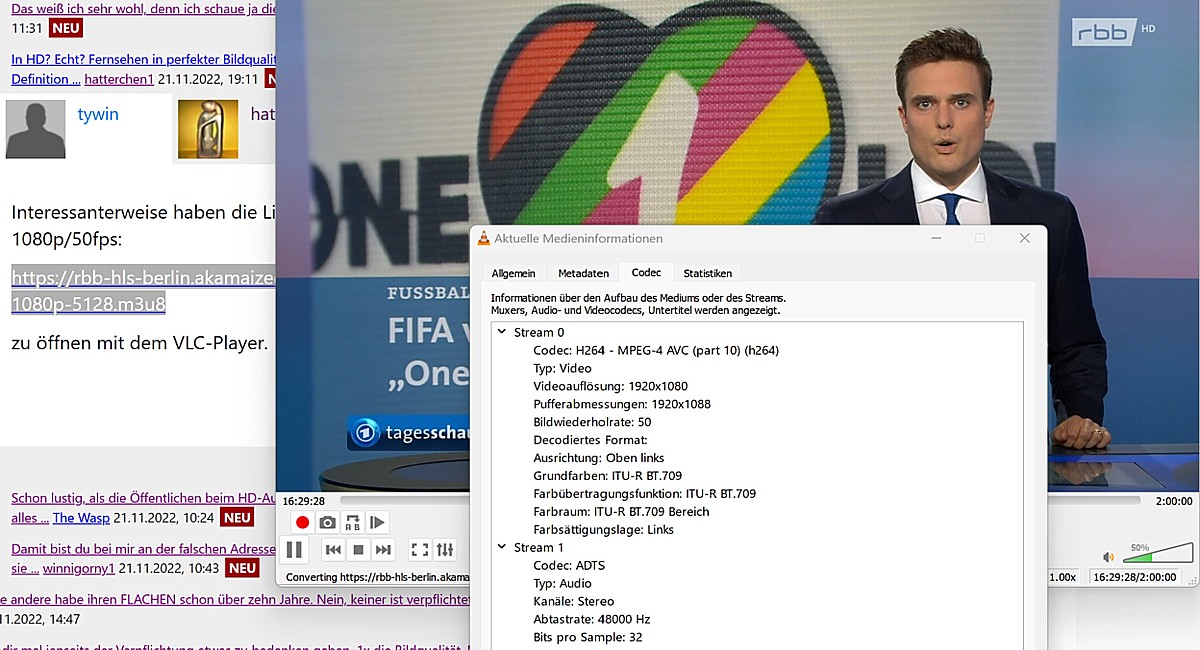Select the Codec: ADTS row
This screenshot has width=1200, height=650.
569,565
